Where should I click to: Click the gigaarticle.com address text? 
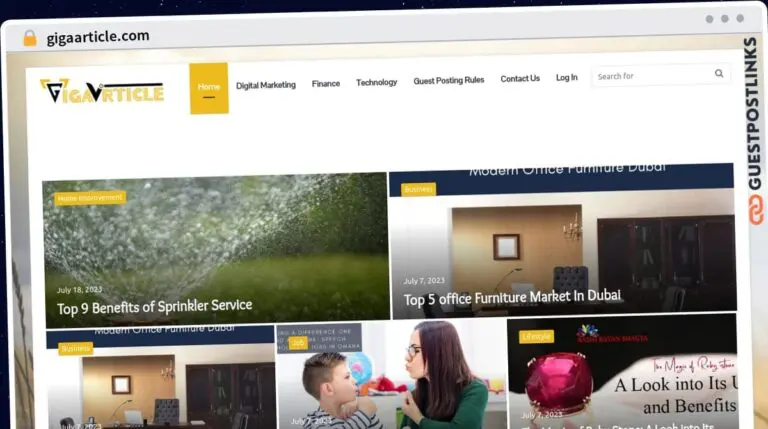click(x=98, y=37)
